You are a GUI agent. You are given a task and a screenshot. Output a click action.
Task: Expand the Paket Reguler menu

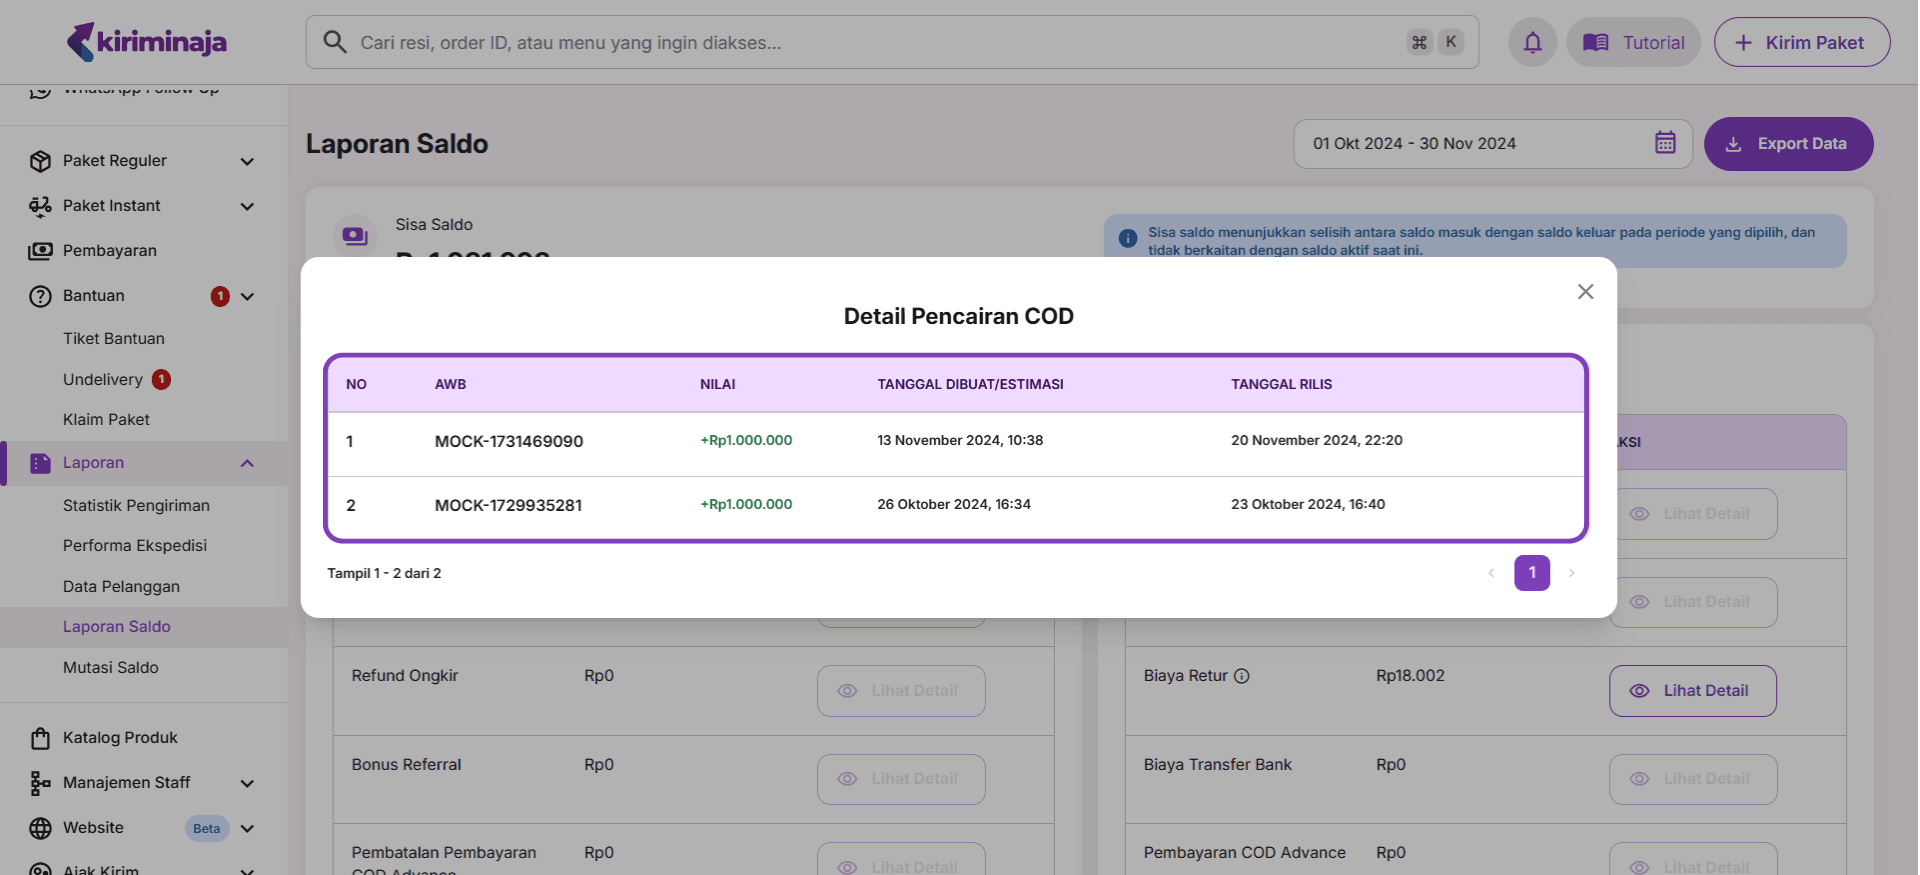tap(247, 161)
